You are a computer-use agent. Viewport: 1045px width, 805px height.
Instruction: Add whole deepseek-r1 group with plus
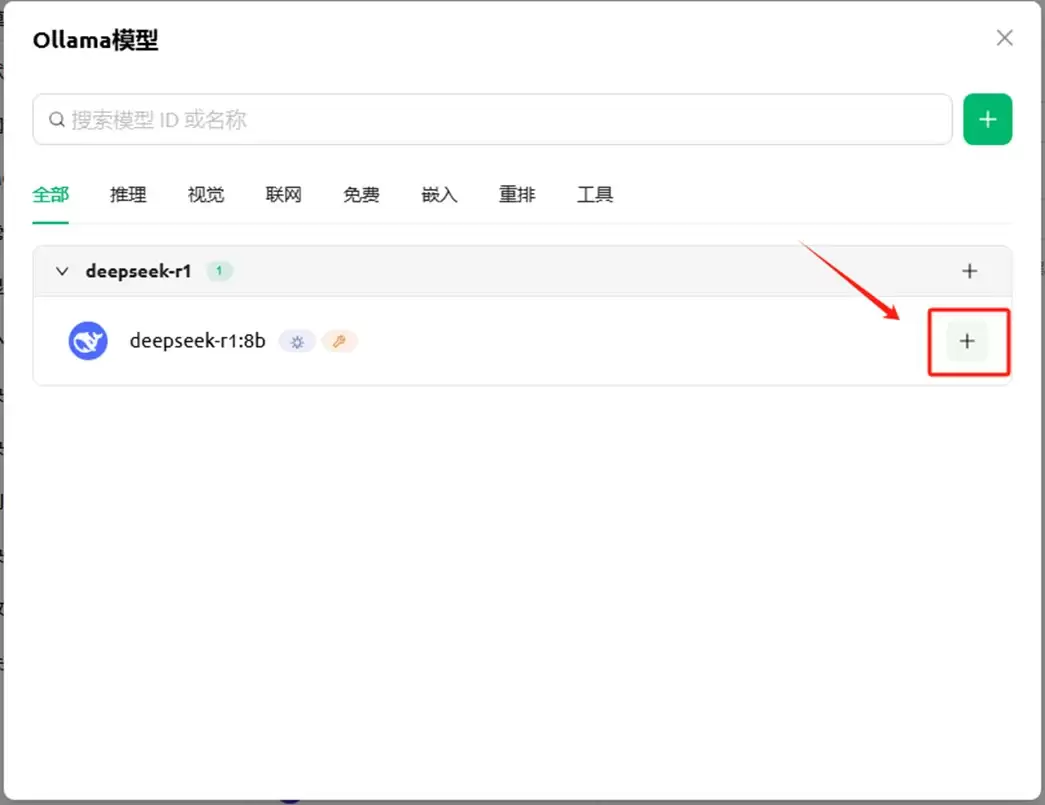[970, 271]
